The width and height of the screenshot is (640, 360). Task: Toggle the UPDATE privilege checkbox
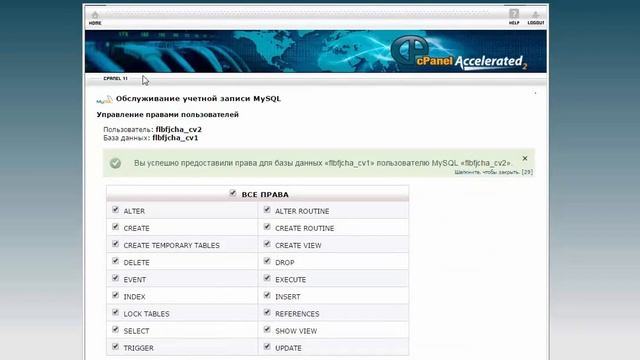tap(267, 347)
